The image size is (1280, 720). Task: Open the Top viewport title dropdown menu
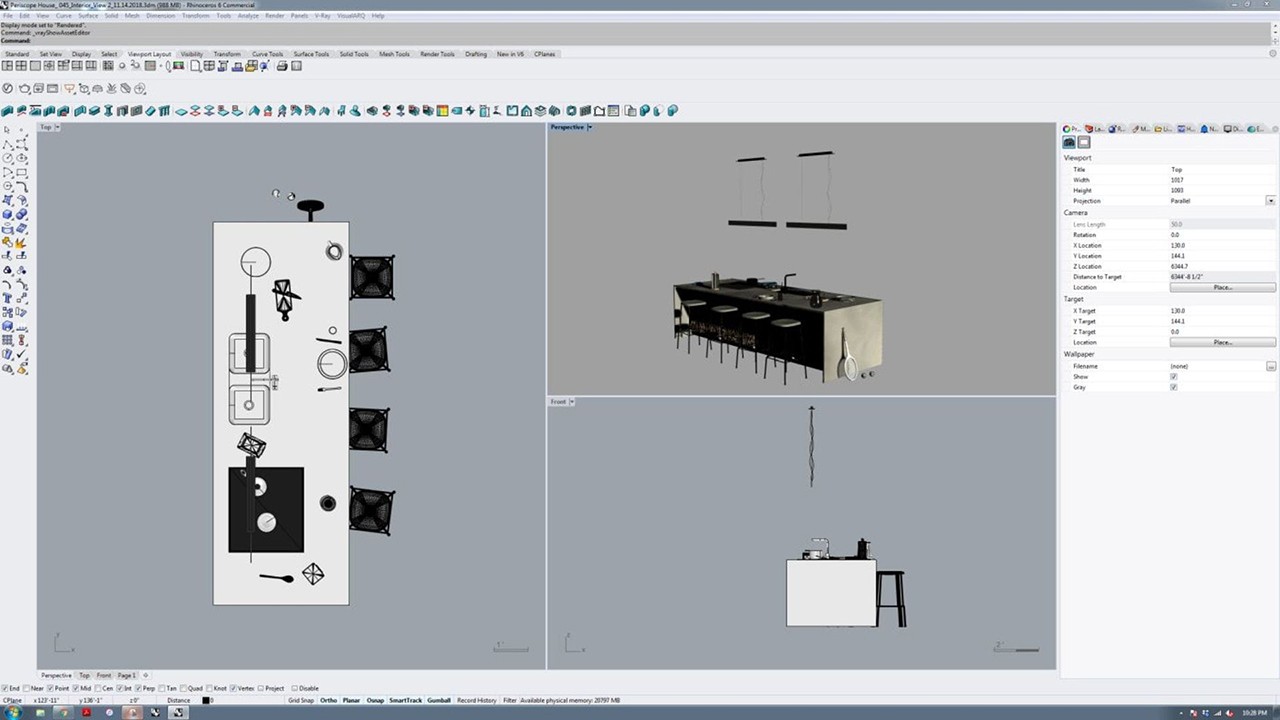[x=57, y=127]
